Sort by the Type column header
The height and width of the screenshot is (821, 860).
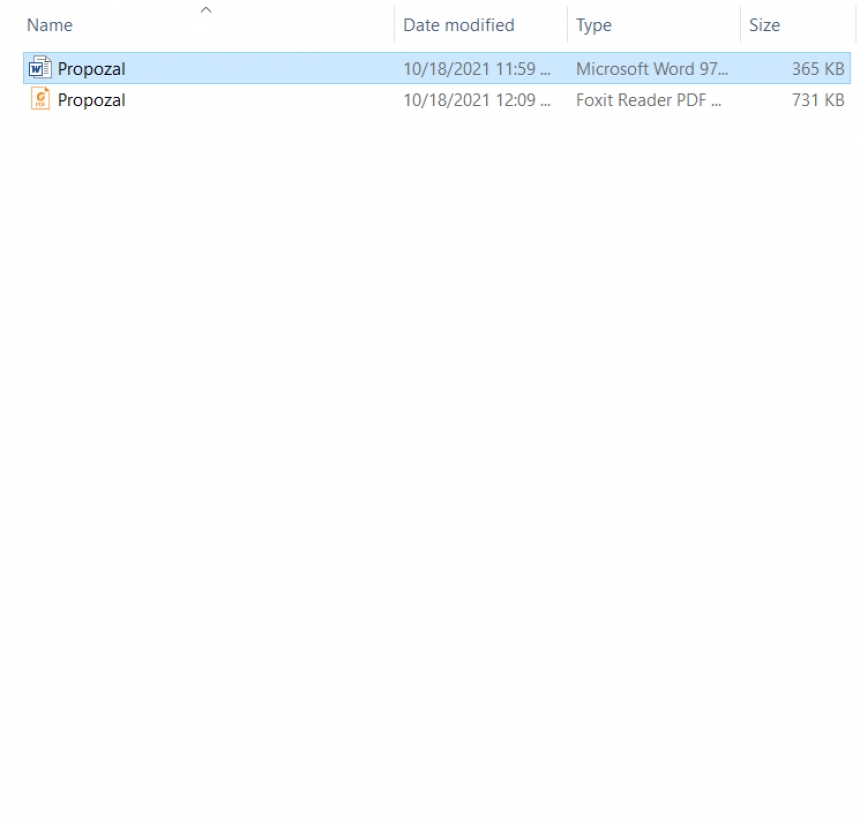pos(593,25)
